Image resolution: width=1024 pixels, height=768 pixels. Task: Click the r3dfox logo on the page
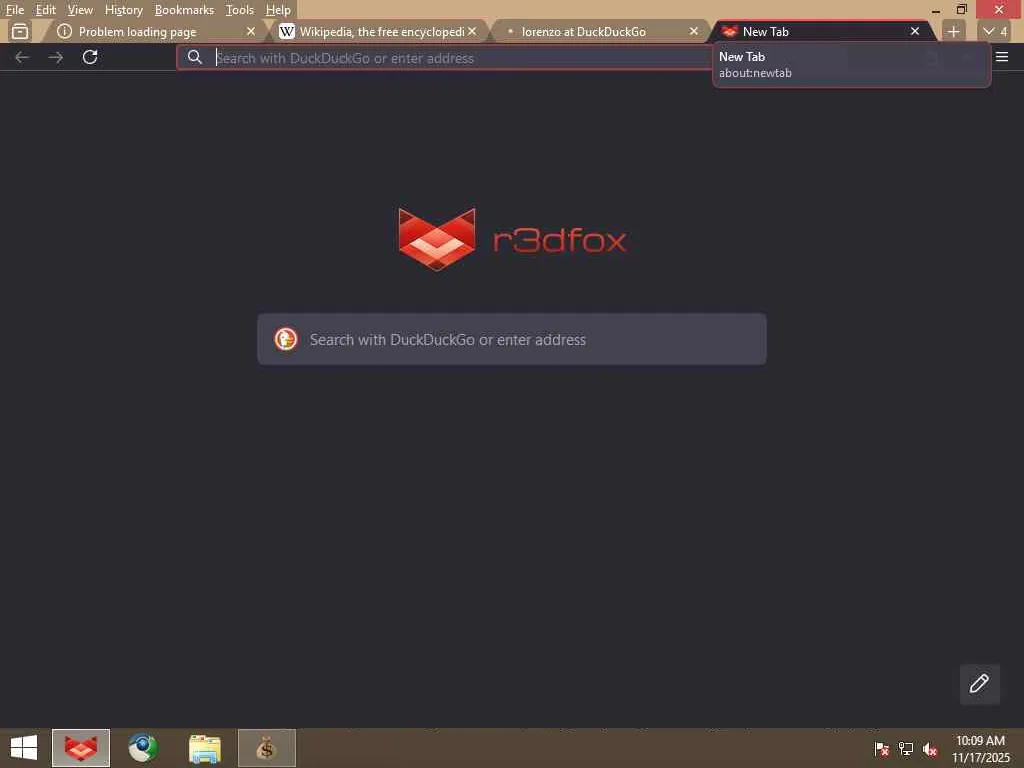[x=513, y=240]
